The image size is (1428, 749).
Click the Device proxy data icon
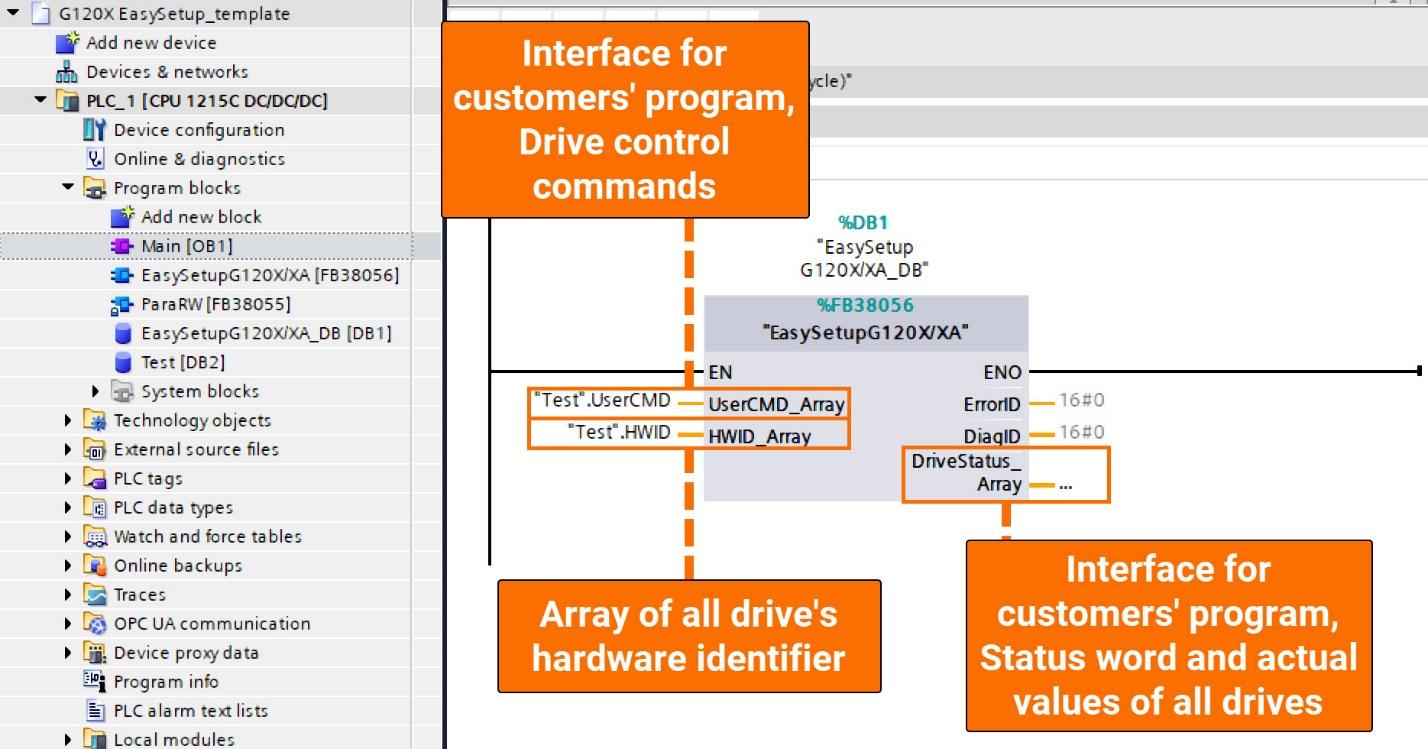[x=95, y=652]
